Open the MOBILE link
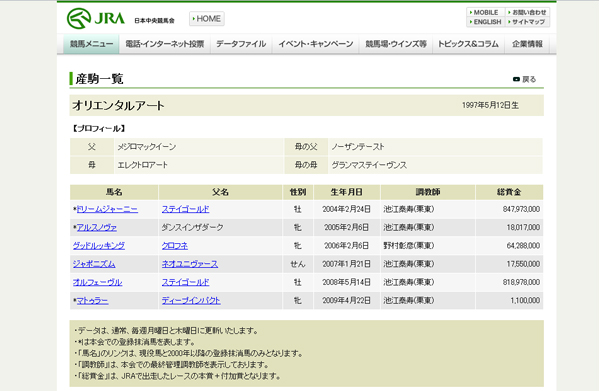The height and width of the screenshot is (391, 600). (x=486, y=13)
